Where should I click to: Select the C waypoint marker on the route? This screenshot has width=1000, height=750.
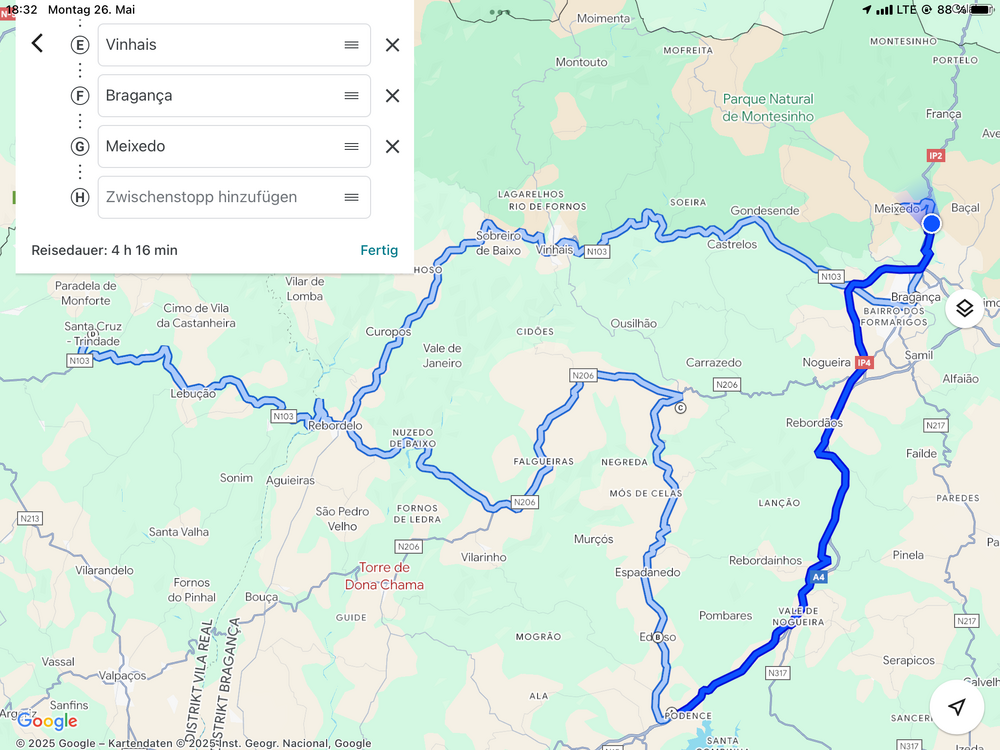[x=680, y=408]
